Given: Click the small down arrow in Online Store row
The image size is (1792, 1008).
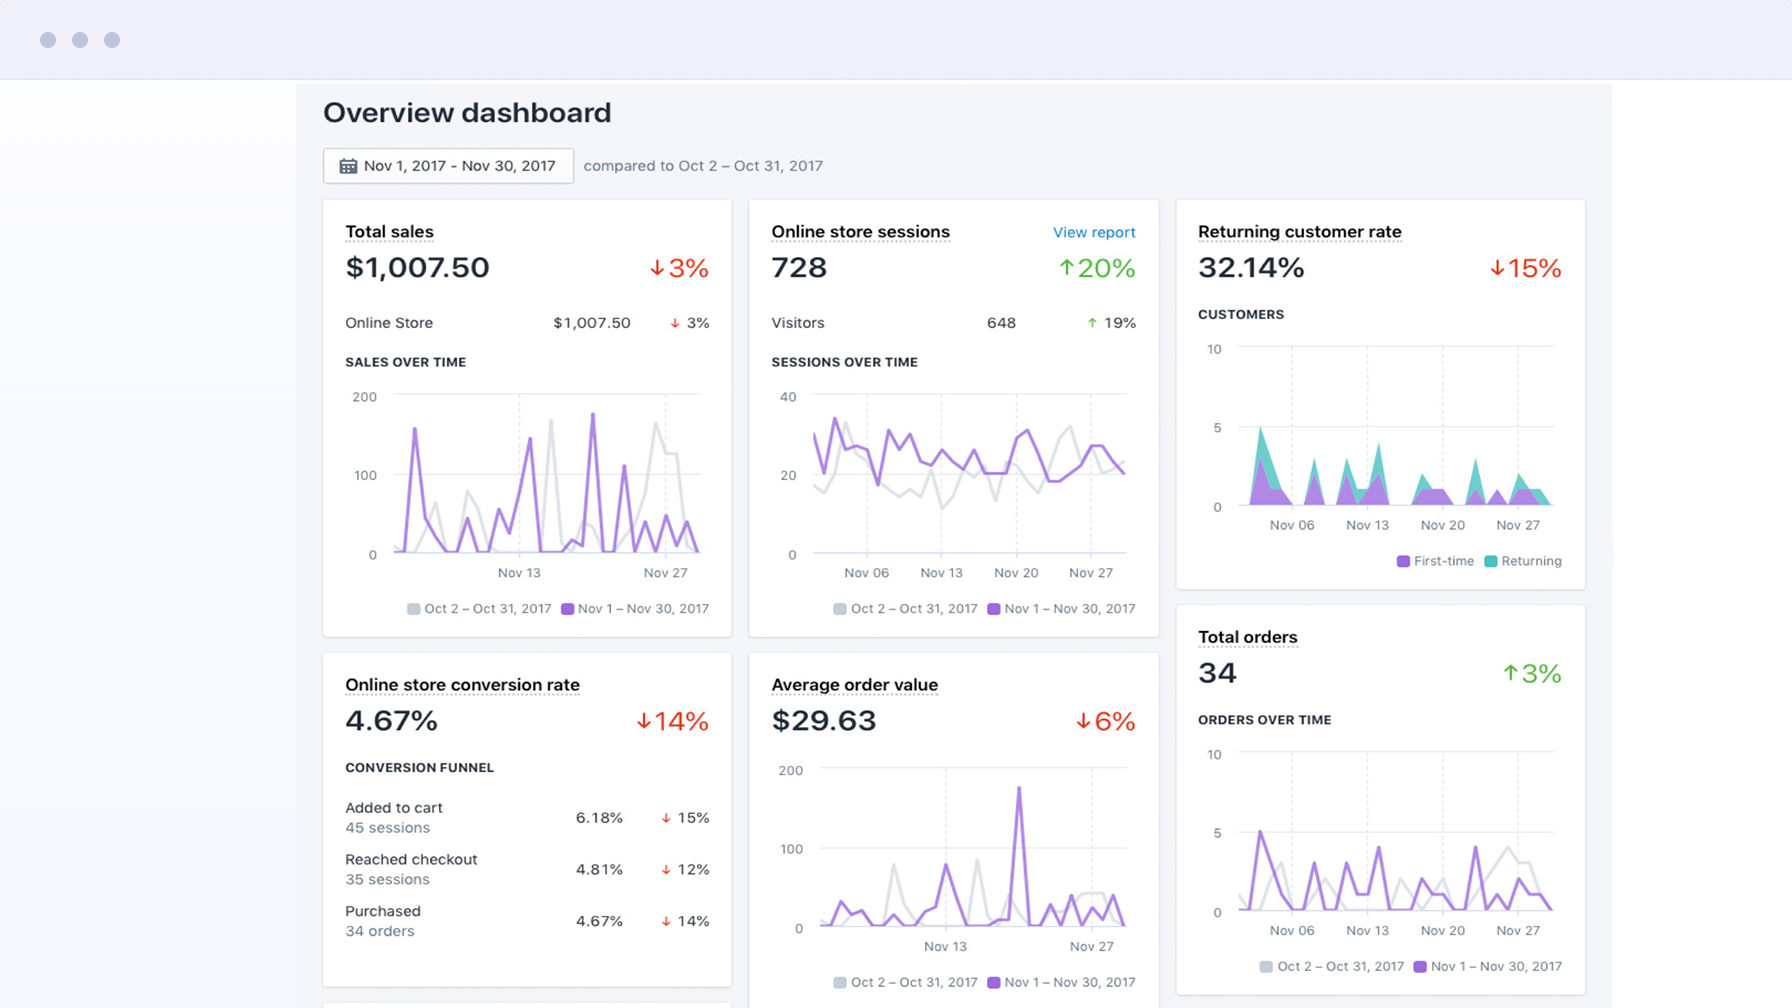Looking at the screenshot, I should click(x=675, y=323).
